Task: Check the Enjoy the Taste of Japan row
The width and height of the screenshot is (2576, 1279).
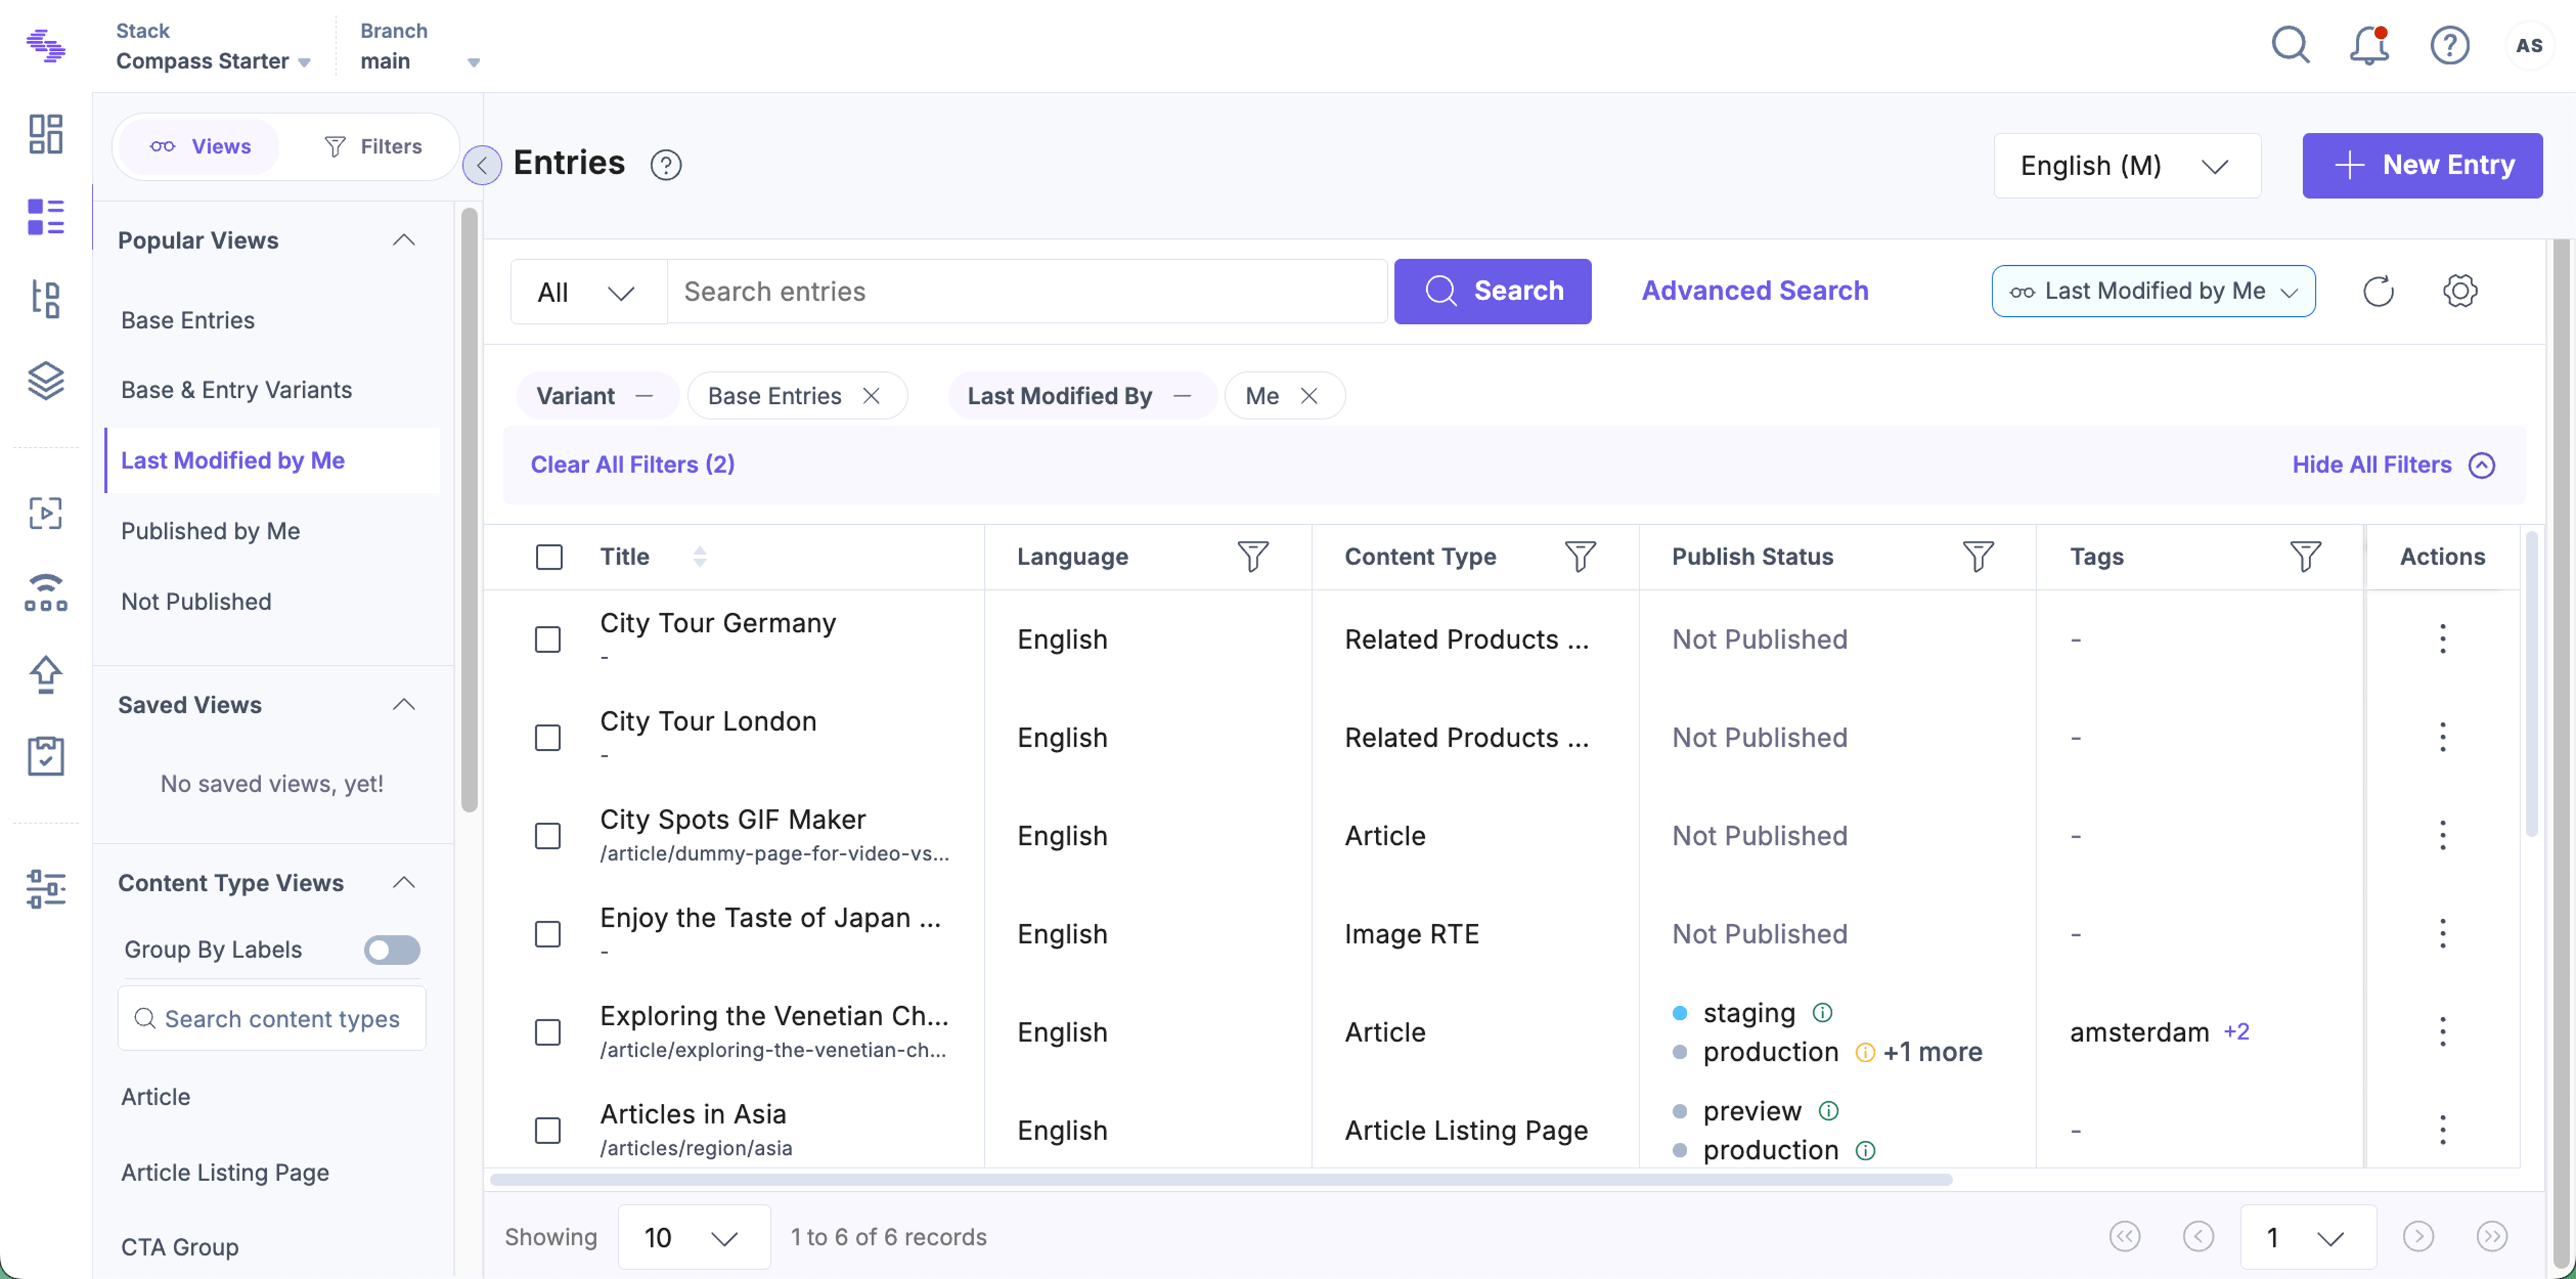Action: tap(548, 934)
